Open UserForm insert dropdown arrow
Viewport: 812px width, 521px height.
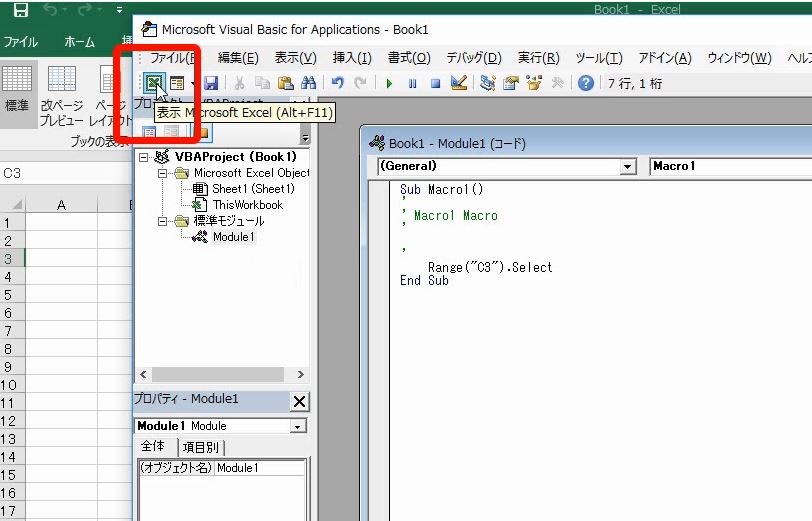pos(192,83)
